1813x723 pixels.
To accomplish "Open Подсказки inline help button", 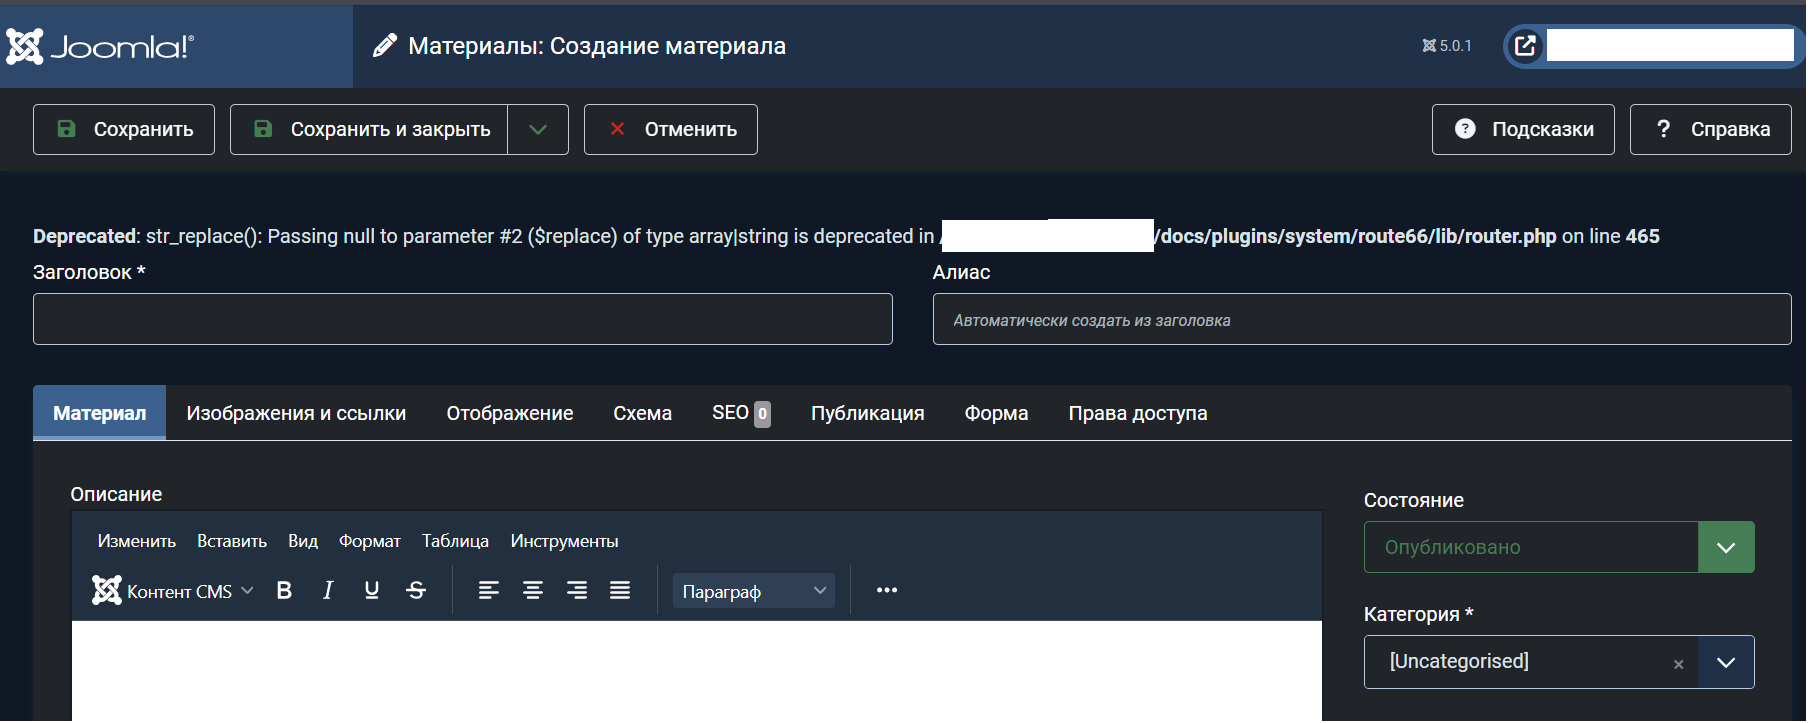I will [1523, 129].
